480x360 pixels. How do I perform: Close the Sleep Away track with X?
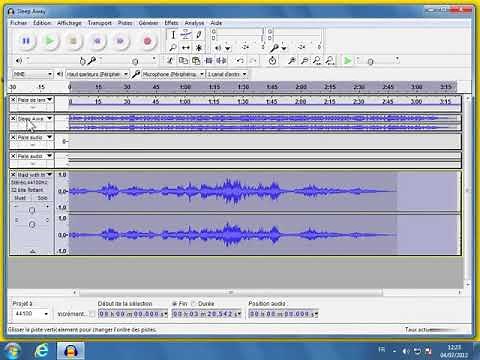pos(13,118)
